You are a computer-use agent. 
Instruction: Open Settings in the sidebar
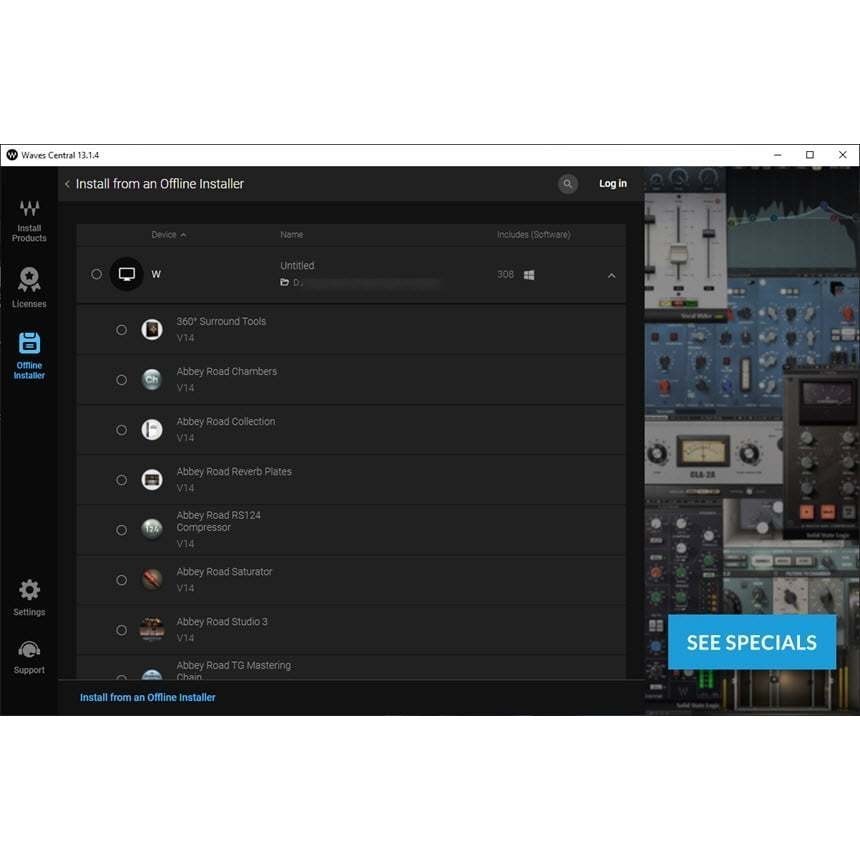click(x=29, y=597)
